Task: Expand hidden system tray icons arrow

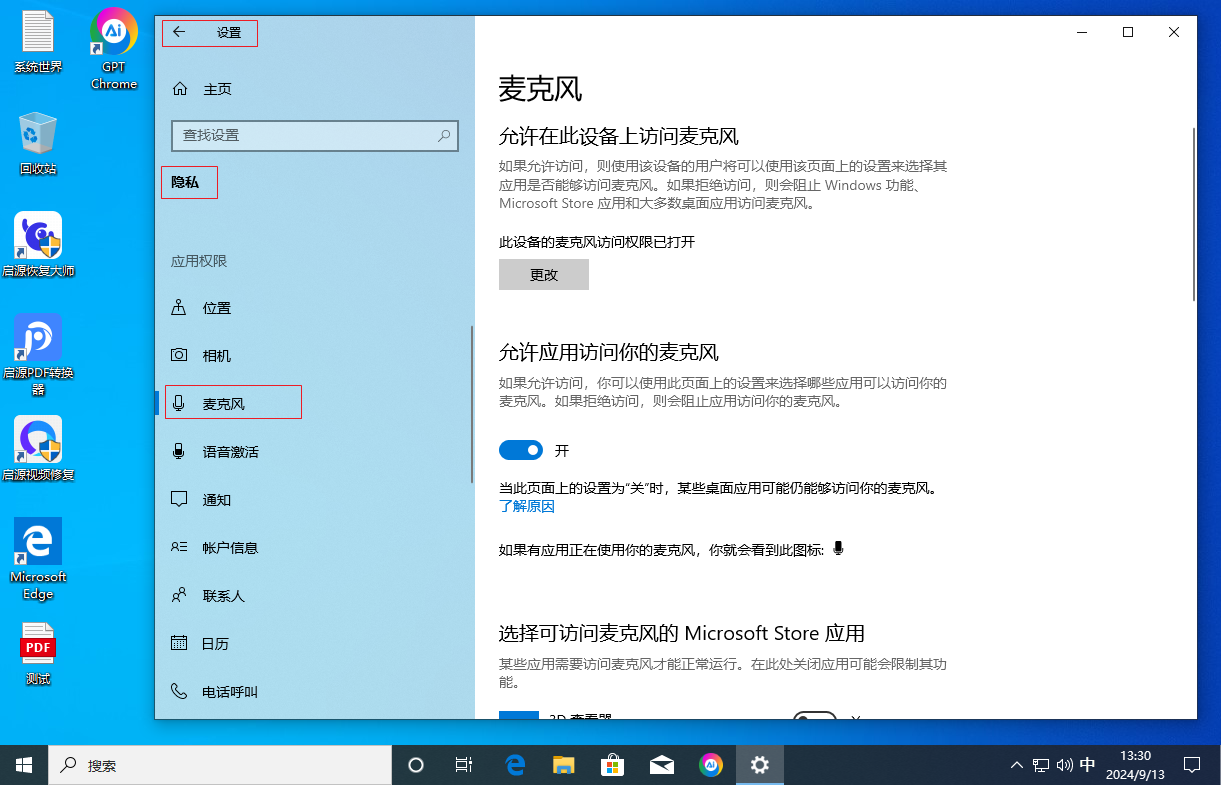Action: point(1017,765)
